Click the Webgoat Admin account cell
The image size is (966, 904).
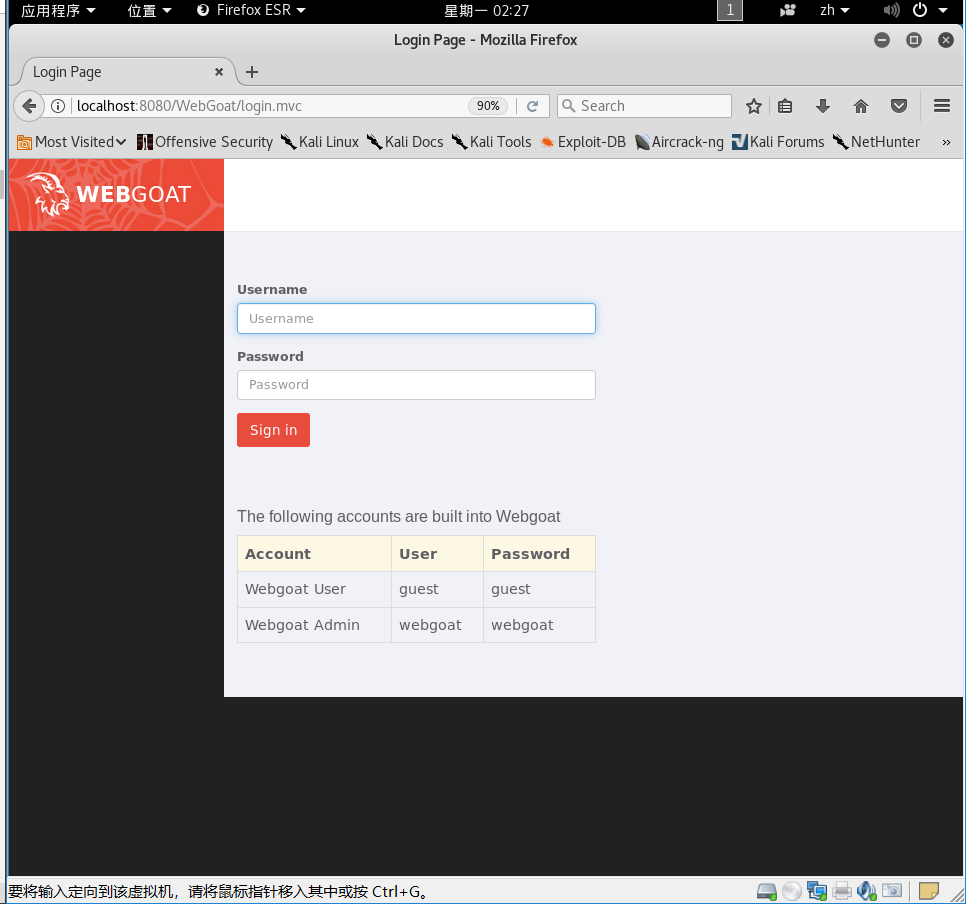(314, 625)
